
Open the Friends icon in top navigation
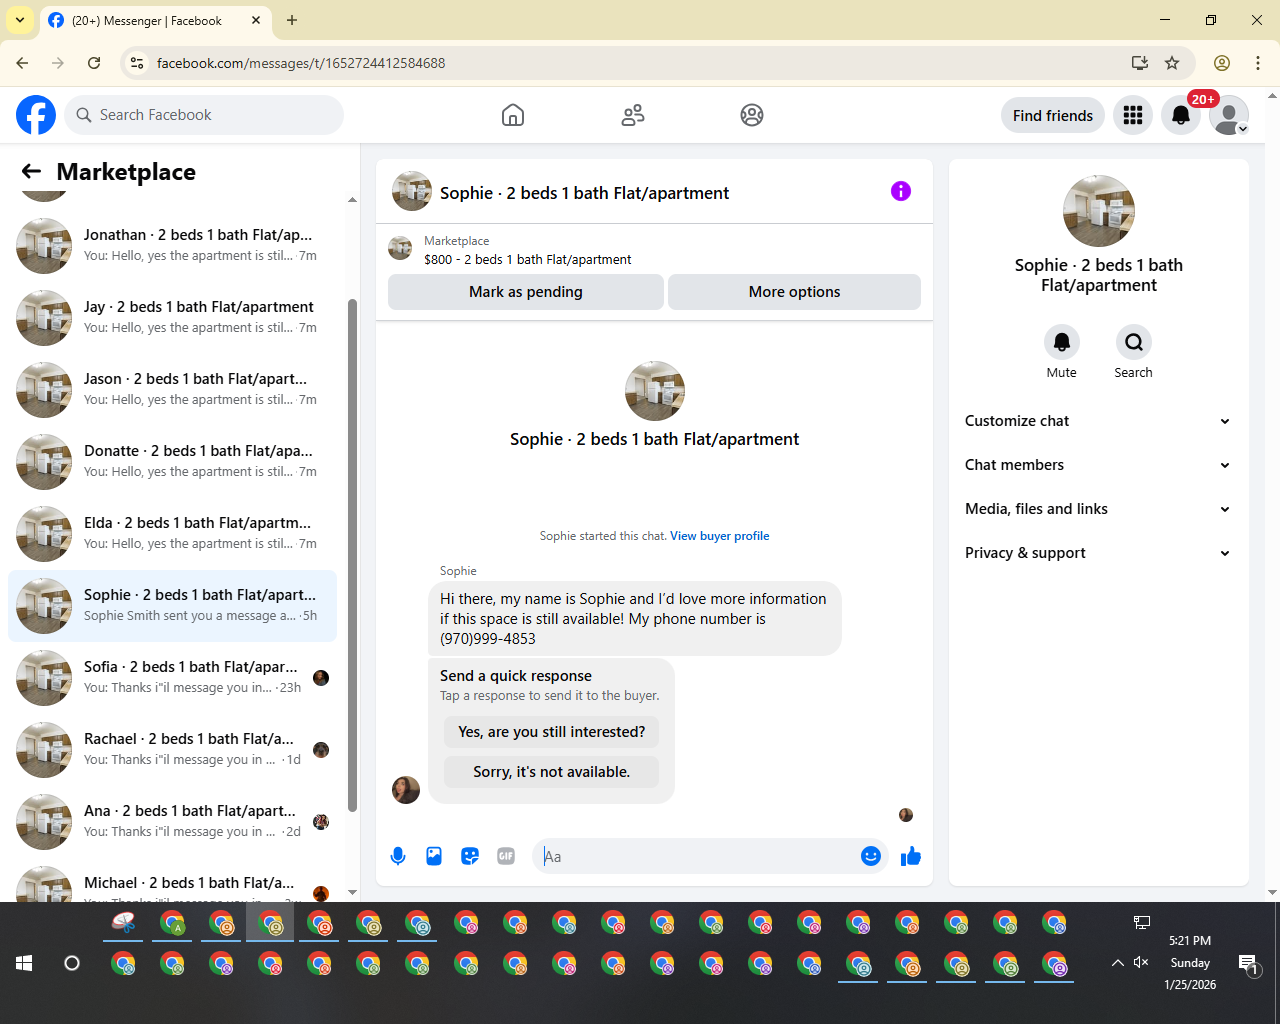tap(633, 115)
